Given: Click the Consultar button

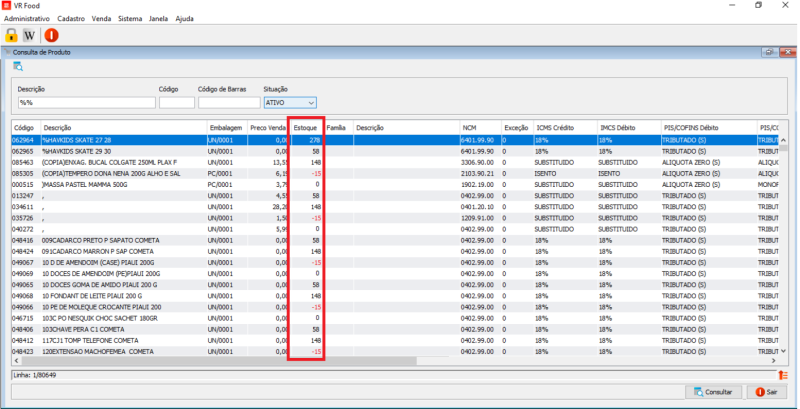Looking at the screenshot, I should (714, 392).
